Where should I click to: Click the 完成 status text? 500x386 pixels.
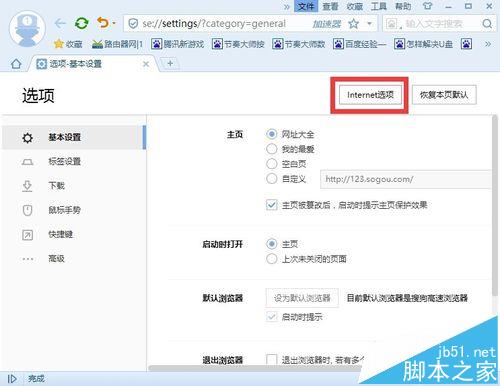36,379
